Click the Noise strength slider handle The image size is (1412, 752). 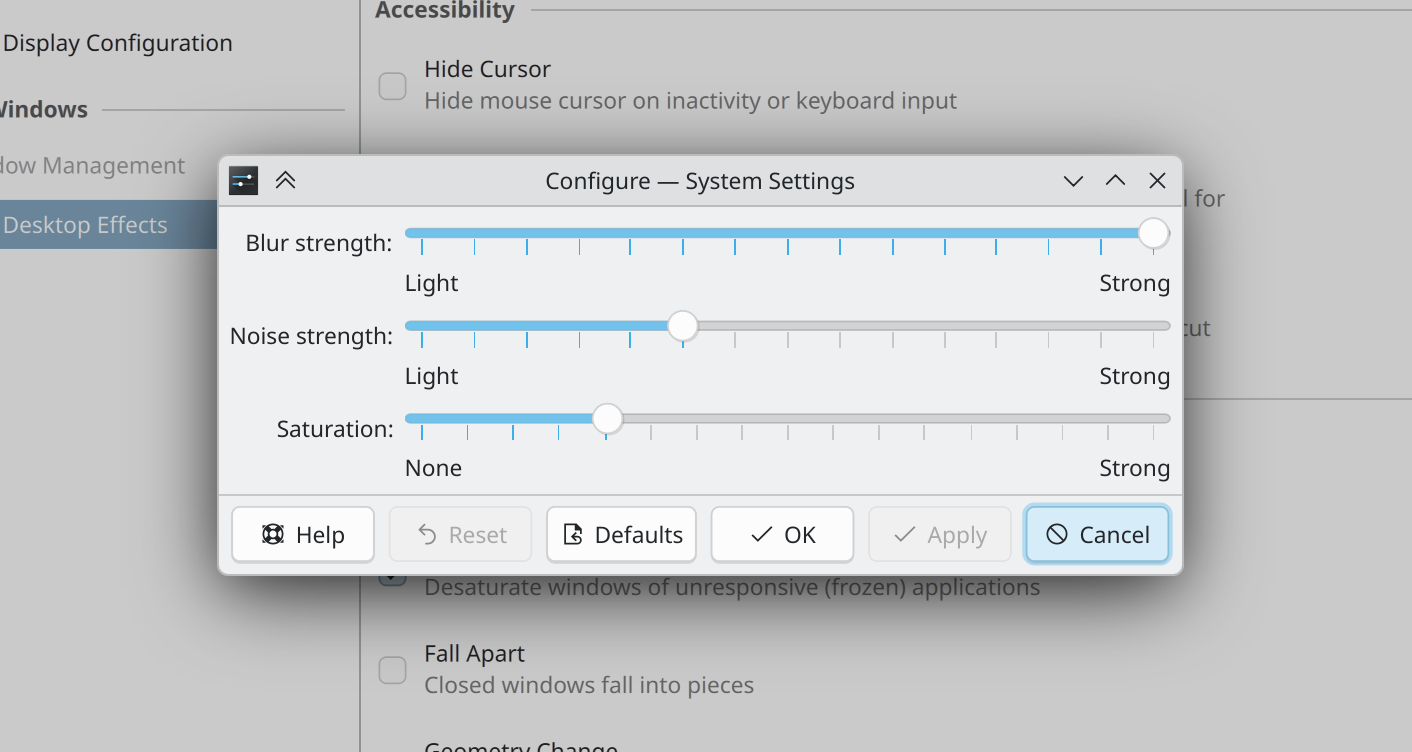coord(682,325)
